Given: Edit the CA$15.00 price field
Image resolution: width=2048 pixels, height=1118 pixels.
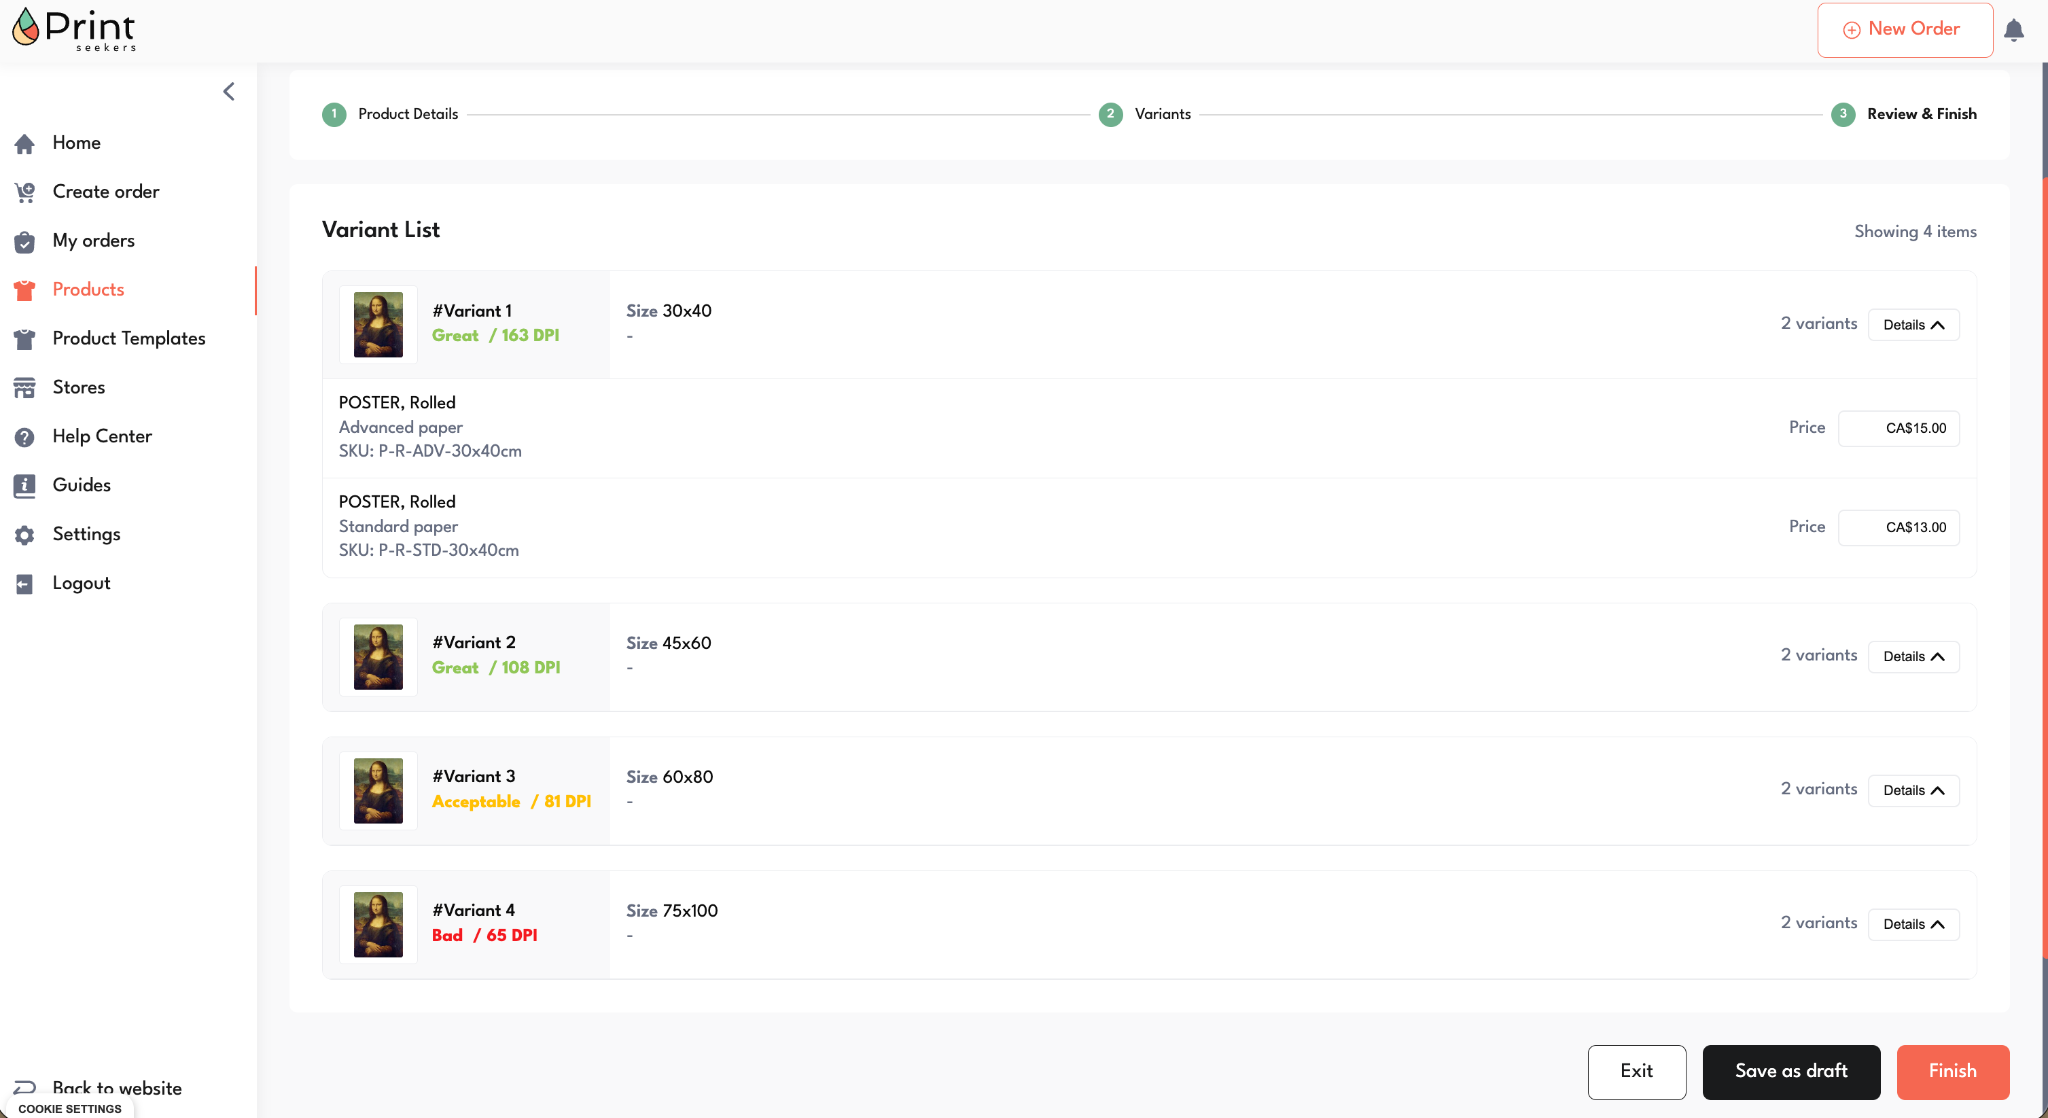Looking at the screenshot, I should pyautogui.click(x=1899, y=429).
